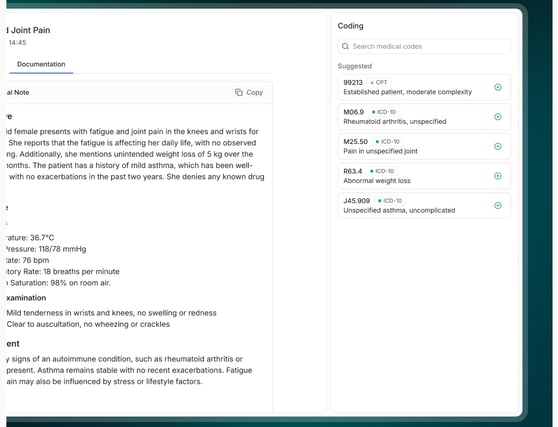
Task: Select the Abnormal weight loss code card
Action: [424, 176]
